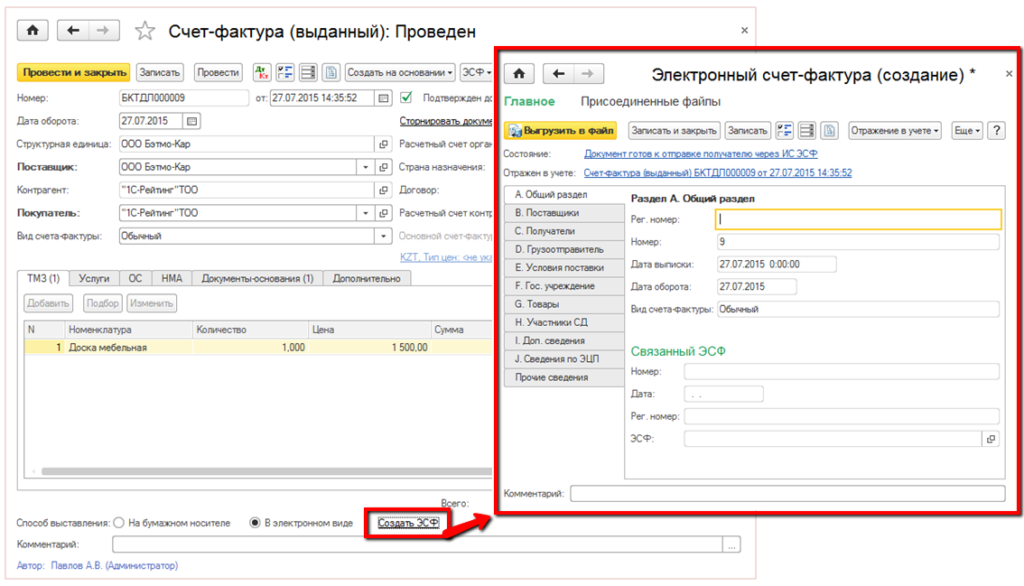Switch to the ОС tab

(135, 278)
